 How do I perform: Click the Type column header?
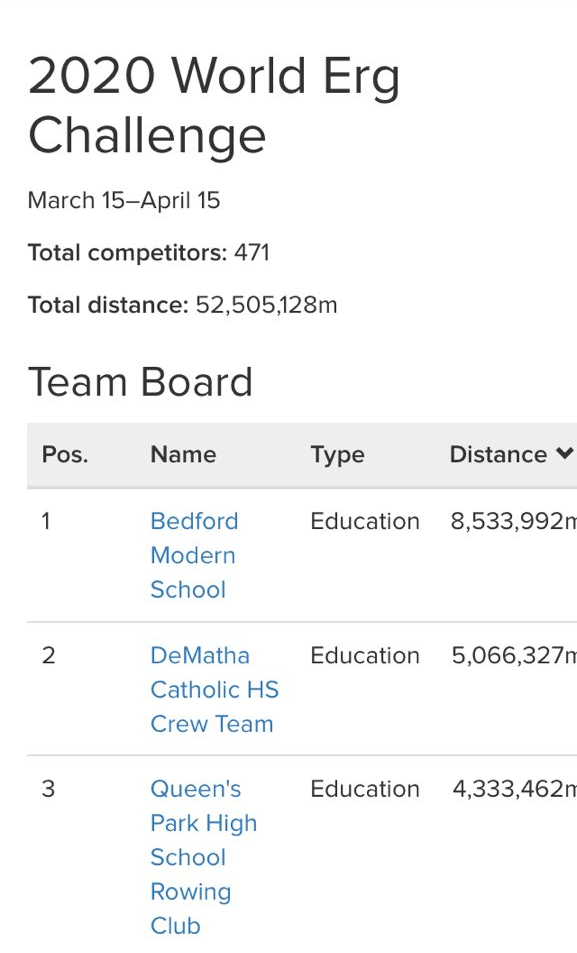(x=337, y=455)
